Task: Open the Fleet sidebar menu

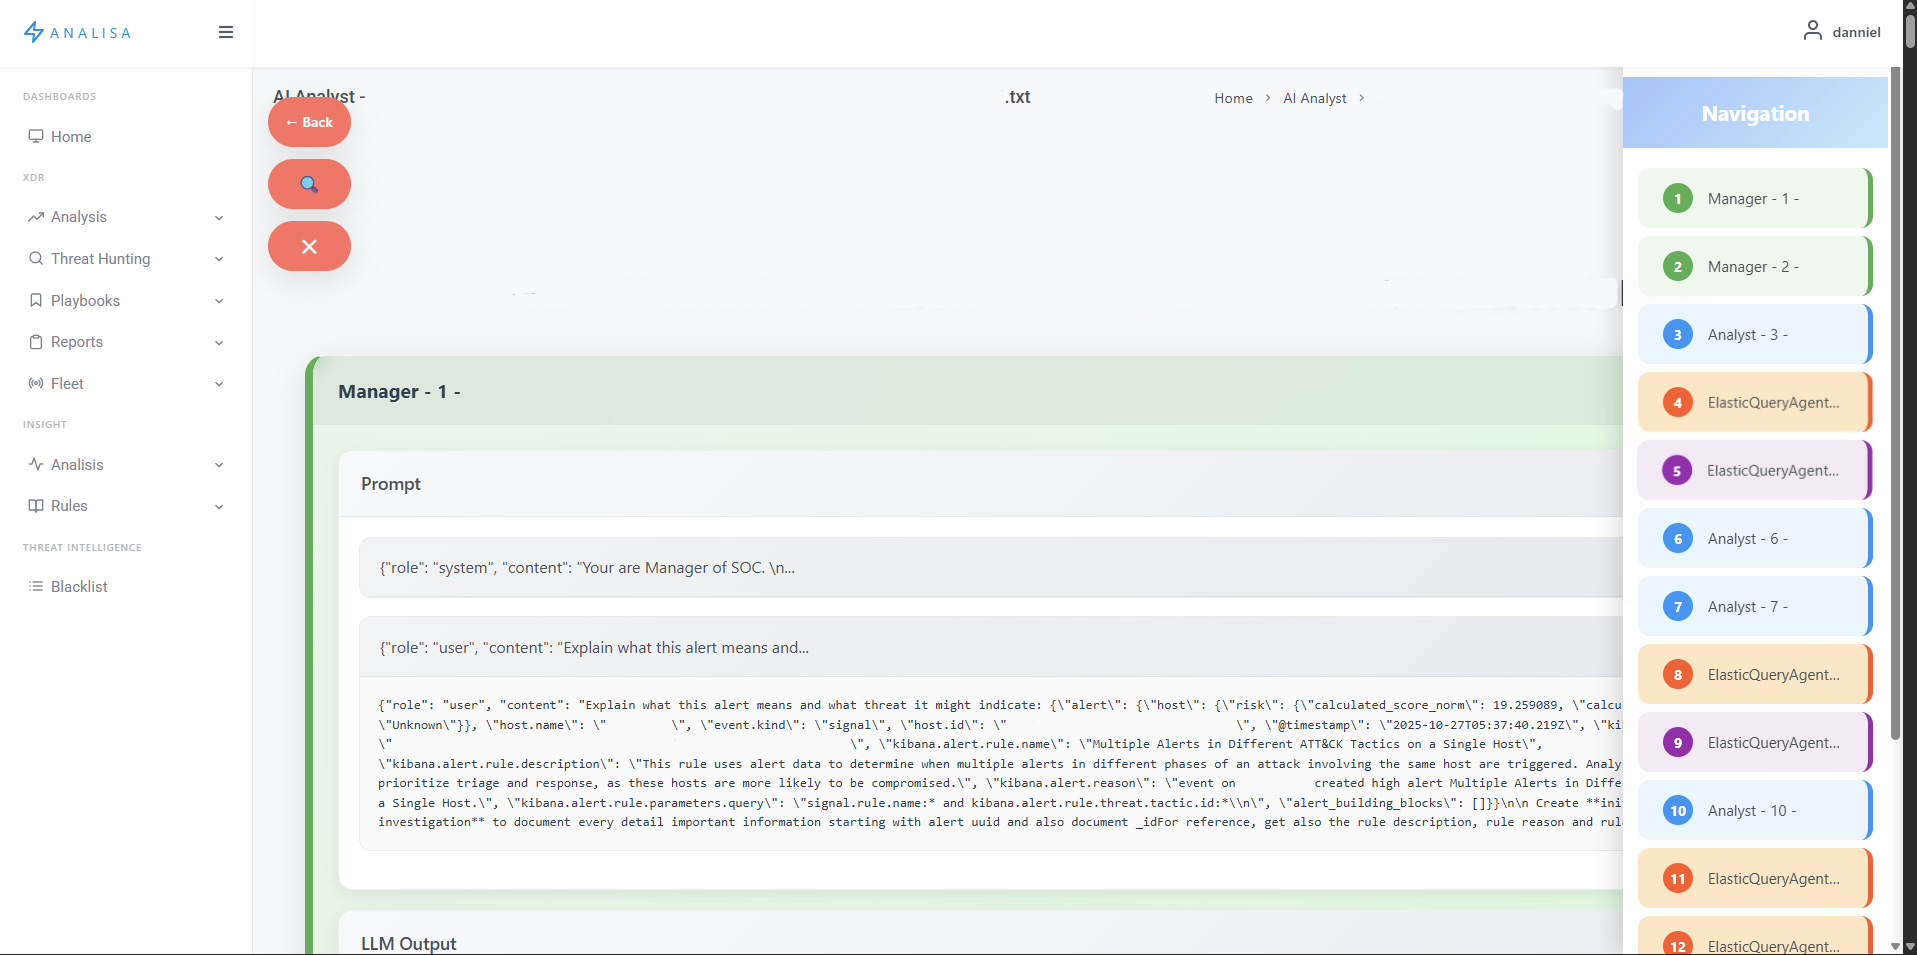Action: [126, 383]
